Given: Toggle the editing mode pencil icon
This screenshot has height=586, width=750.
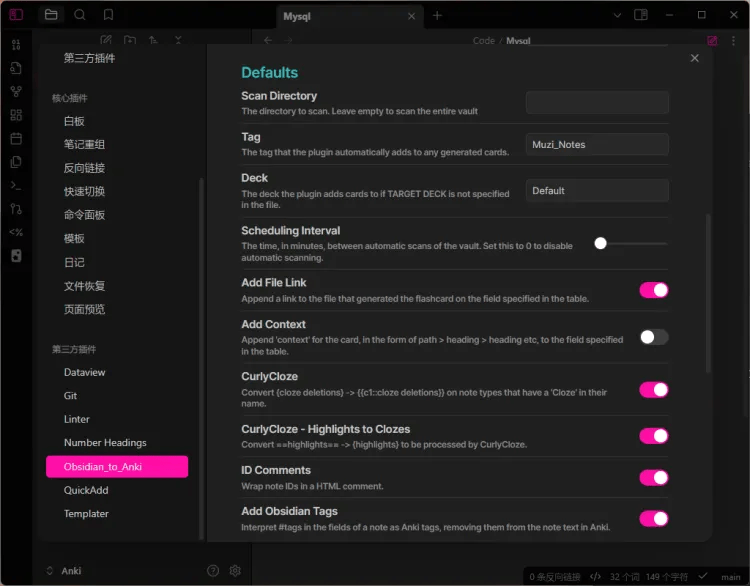Looking at the screenshot, I should tap(712, 41).
